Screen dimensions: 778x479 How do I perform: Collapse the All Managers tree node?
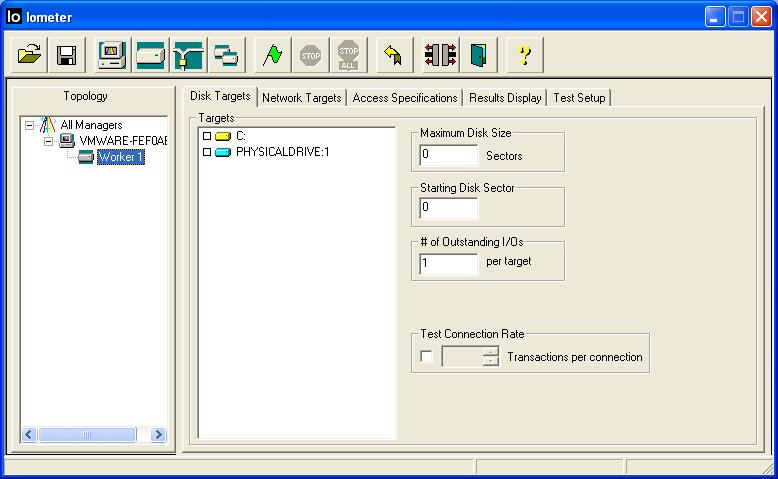pos(29,125)
